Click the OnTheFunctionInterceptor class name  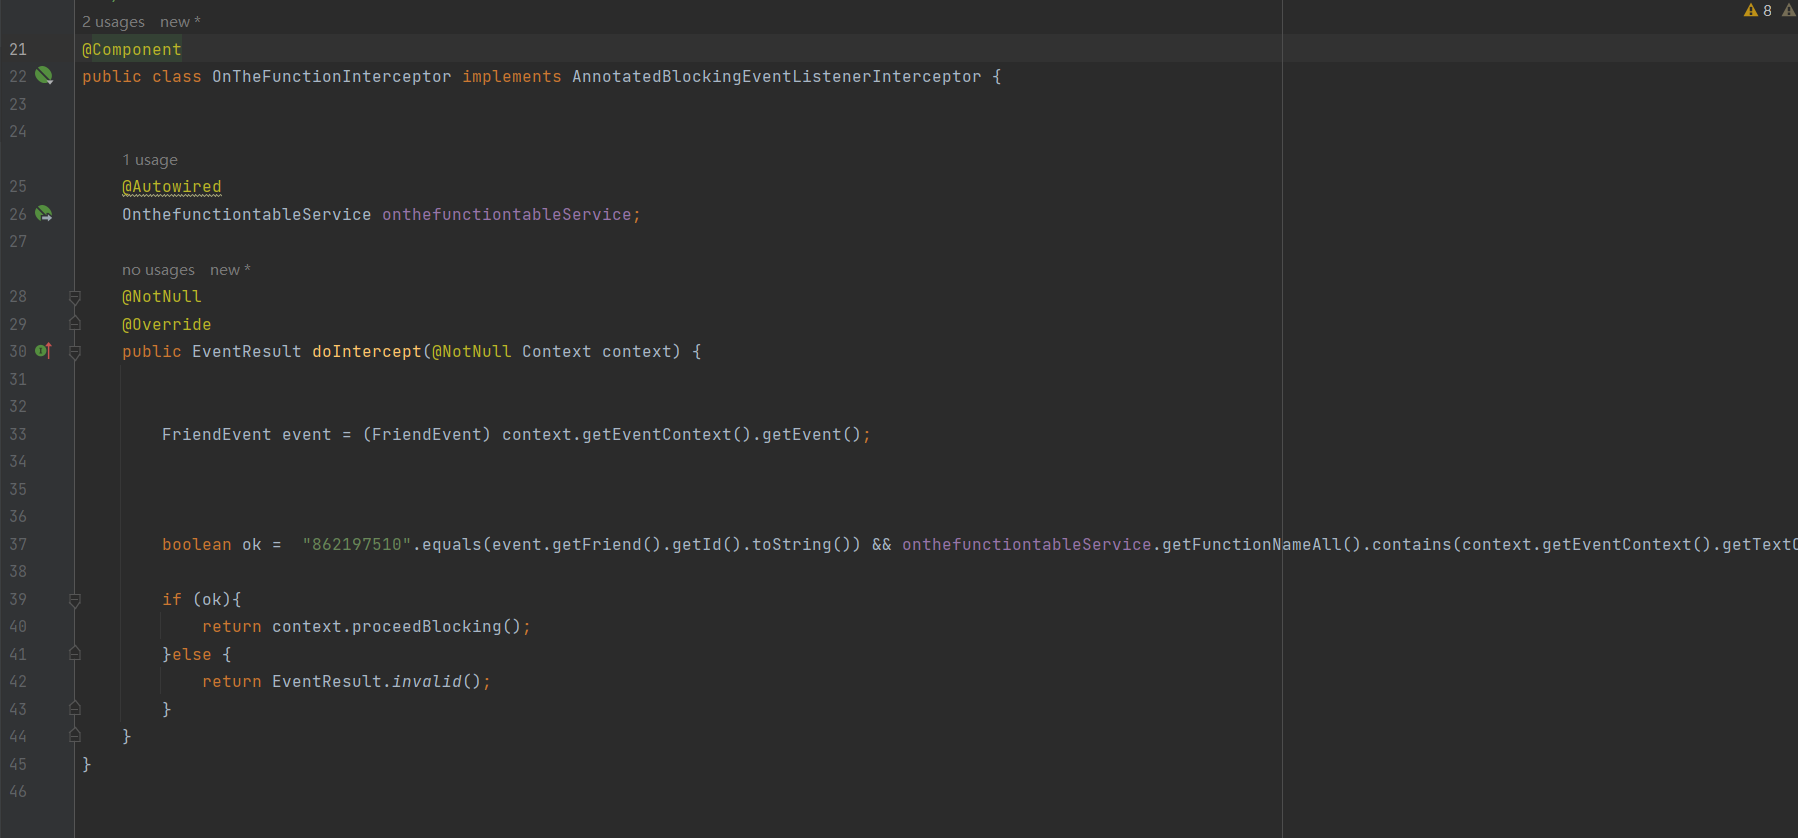[332, 76]
